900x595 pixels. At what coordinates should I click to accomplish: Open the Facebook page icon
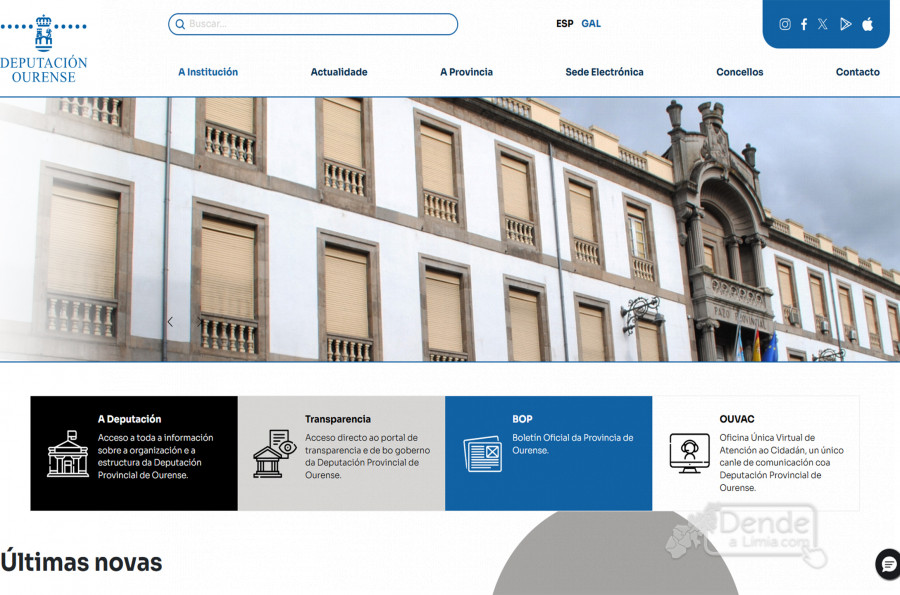pyautogui.click(x=804, y=24)
